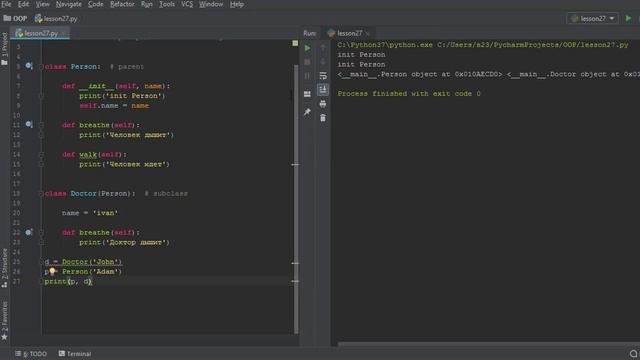
Task: Toggle the TODO tool window
Action: 31,354
